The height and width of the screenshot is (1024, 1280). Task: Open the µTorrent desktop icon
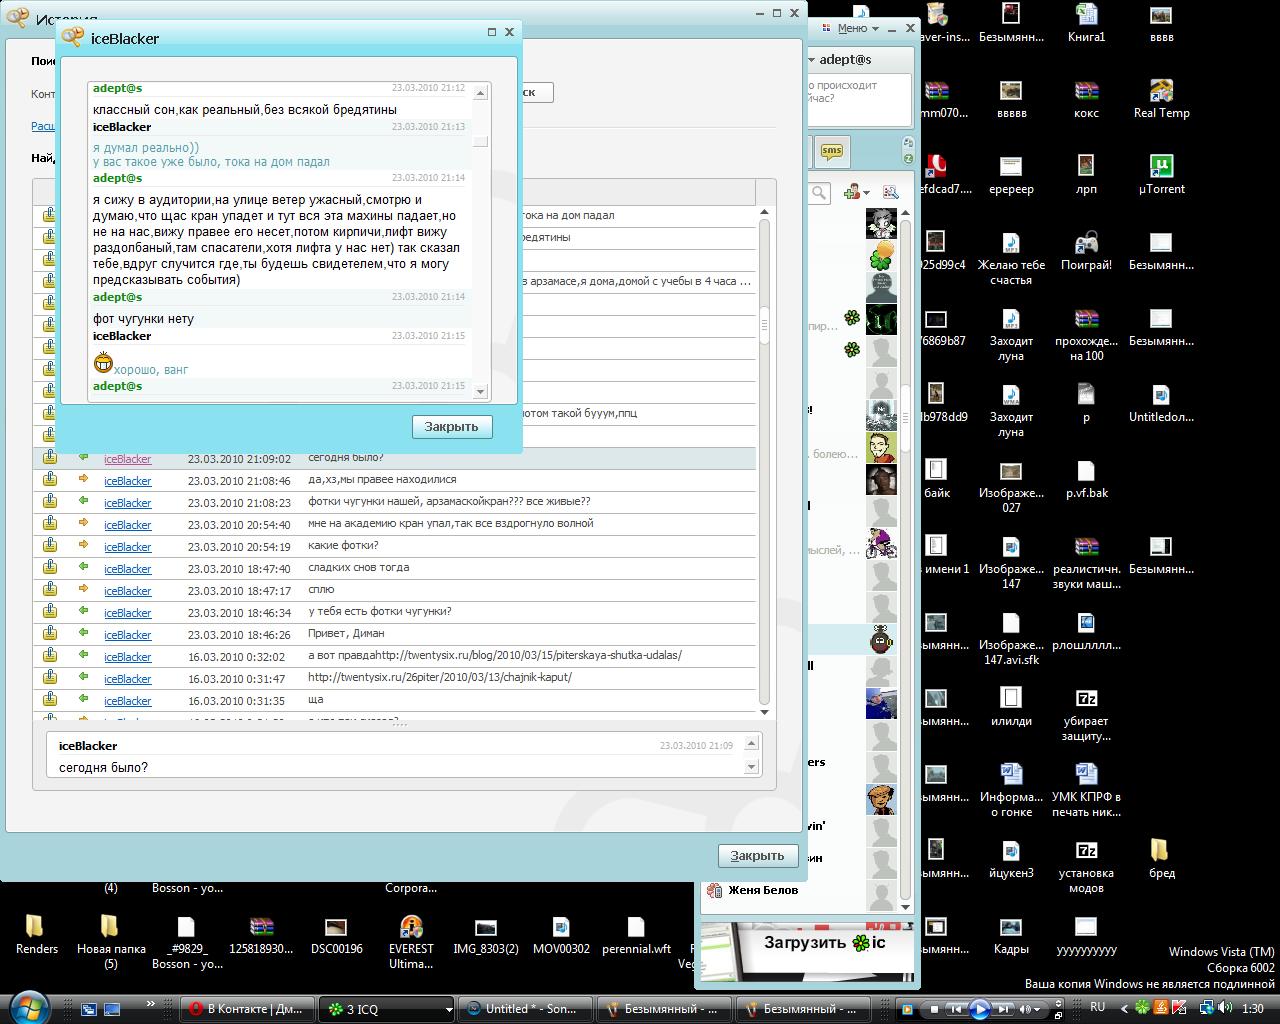[1161, 166]
